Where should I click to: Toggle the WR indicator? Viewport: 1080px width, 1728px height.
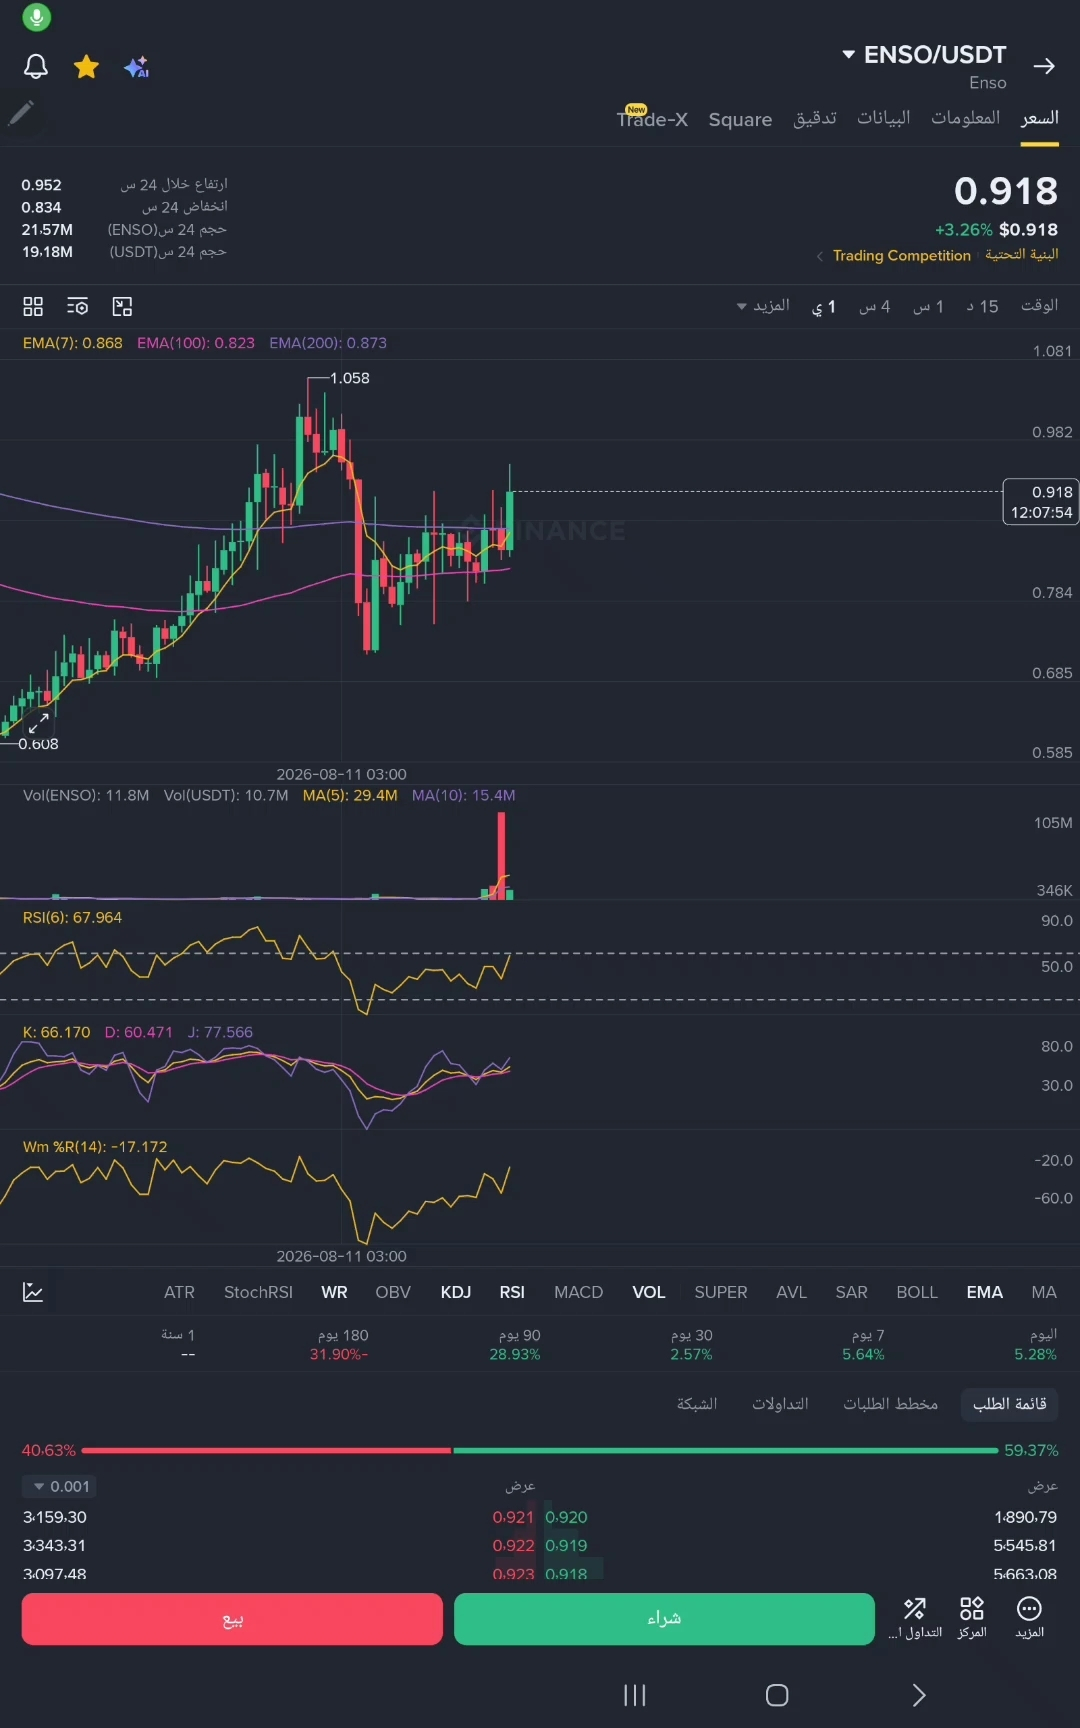(x=334, y=1292)
